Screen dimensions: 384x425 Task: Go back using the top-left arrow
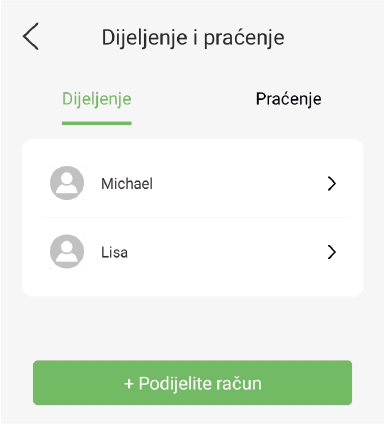click(x=31, y=36)
